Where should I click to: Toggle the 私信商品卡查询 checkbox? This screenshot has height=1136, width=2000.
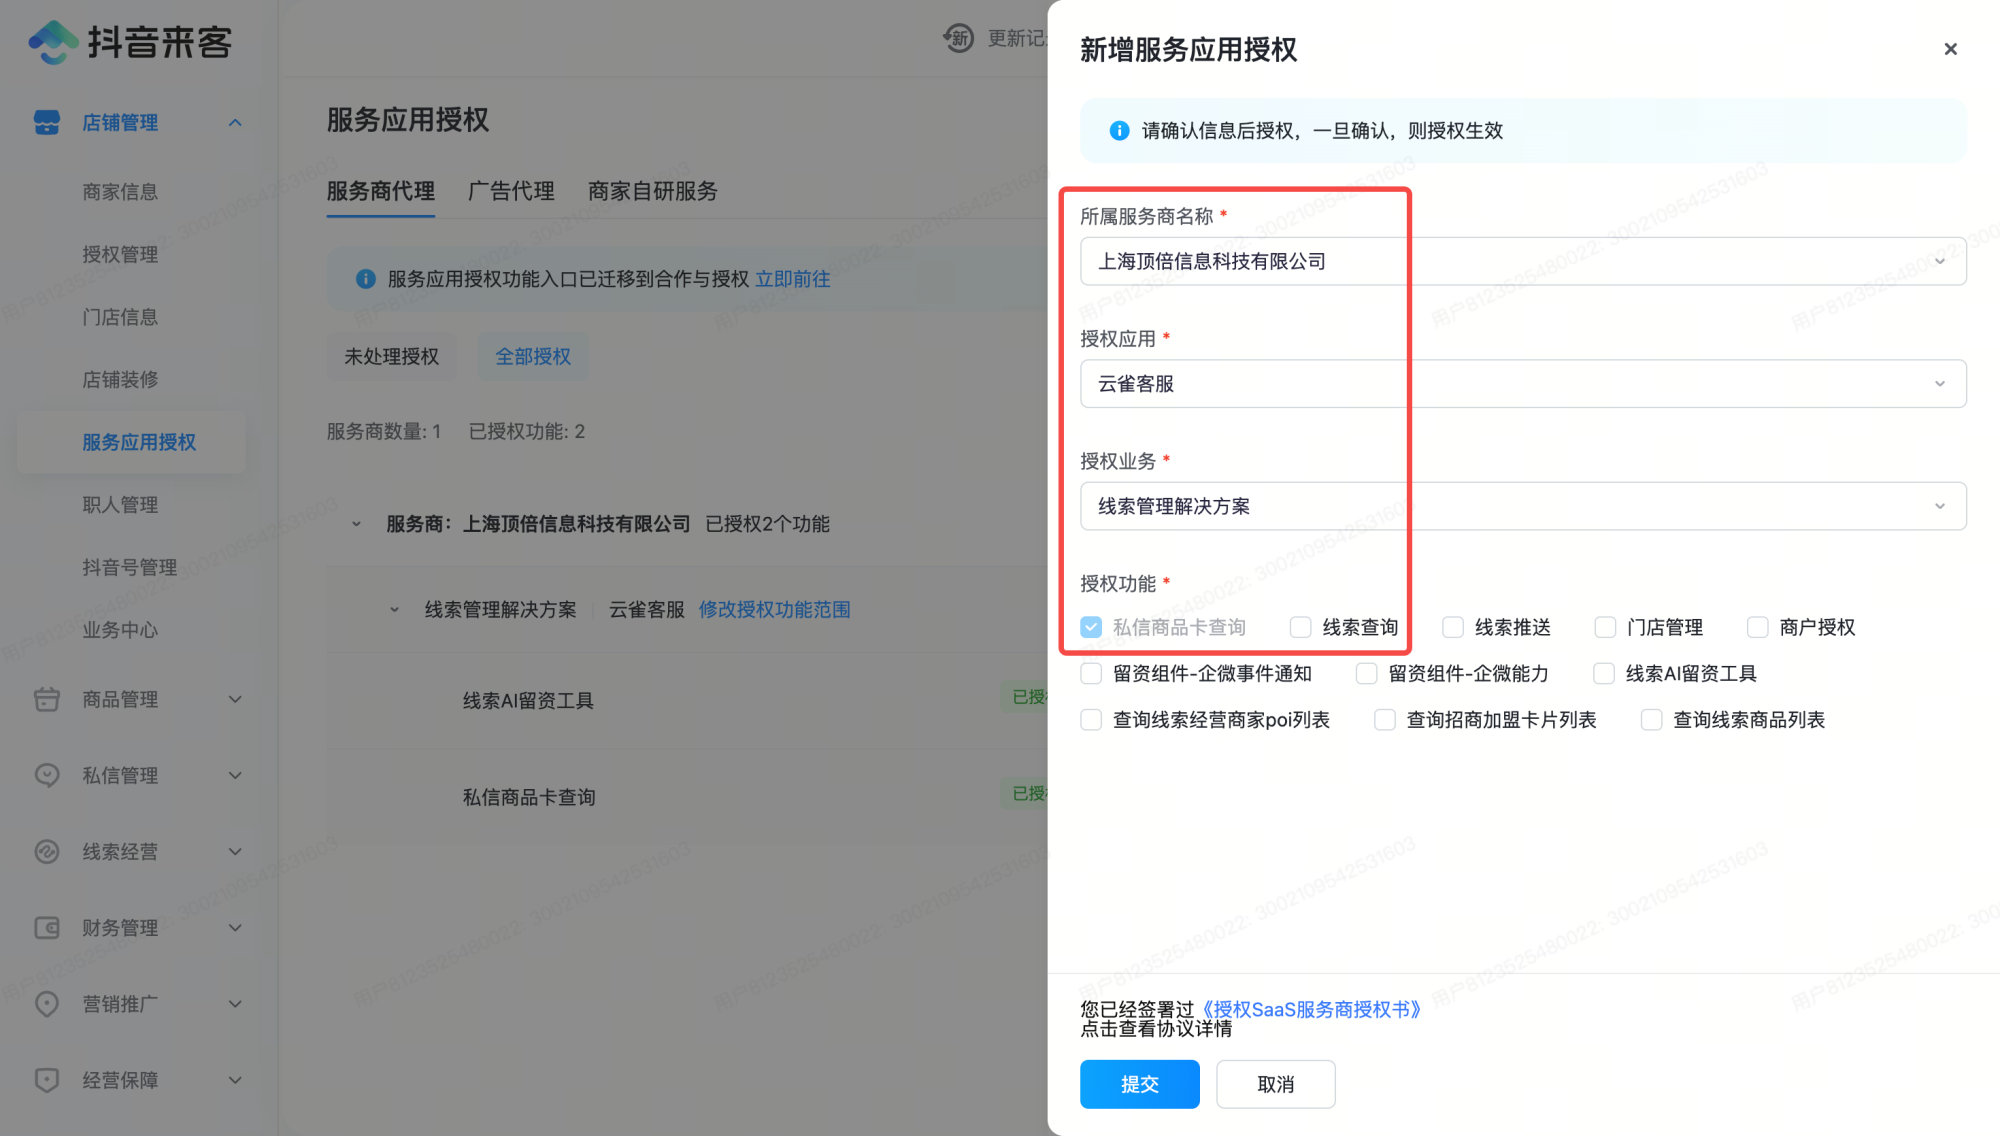[1091, 627]
